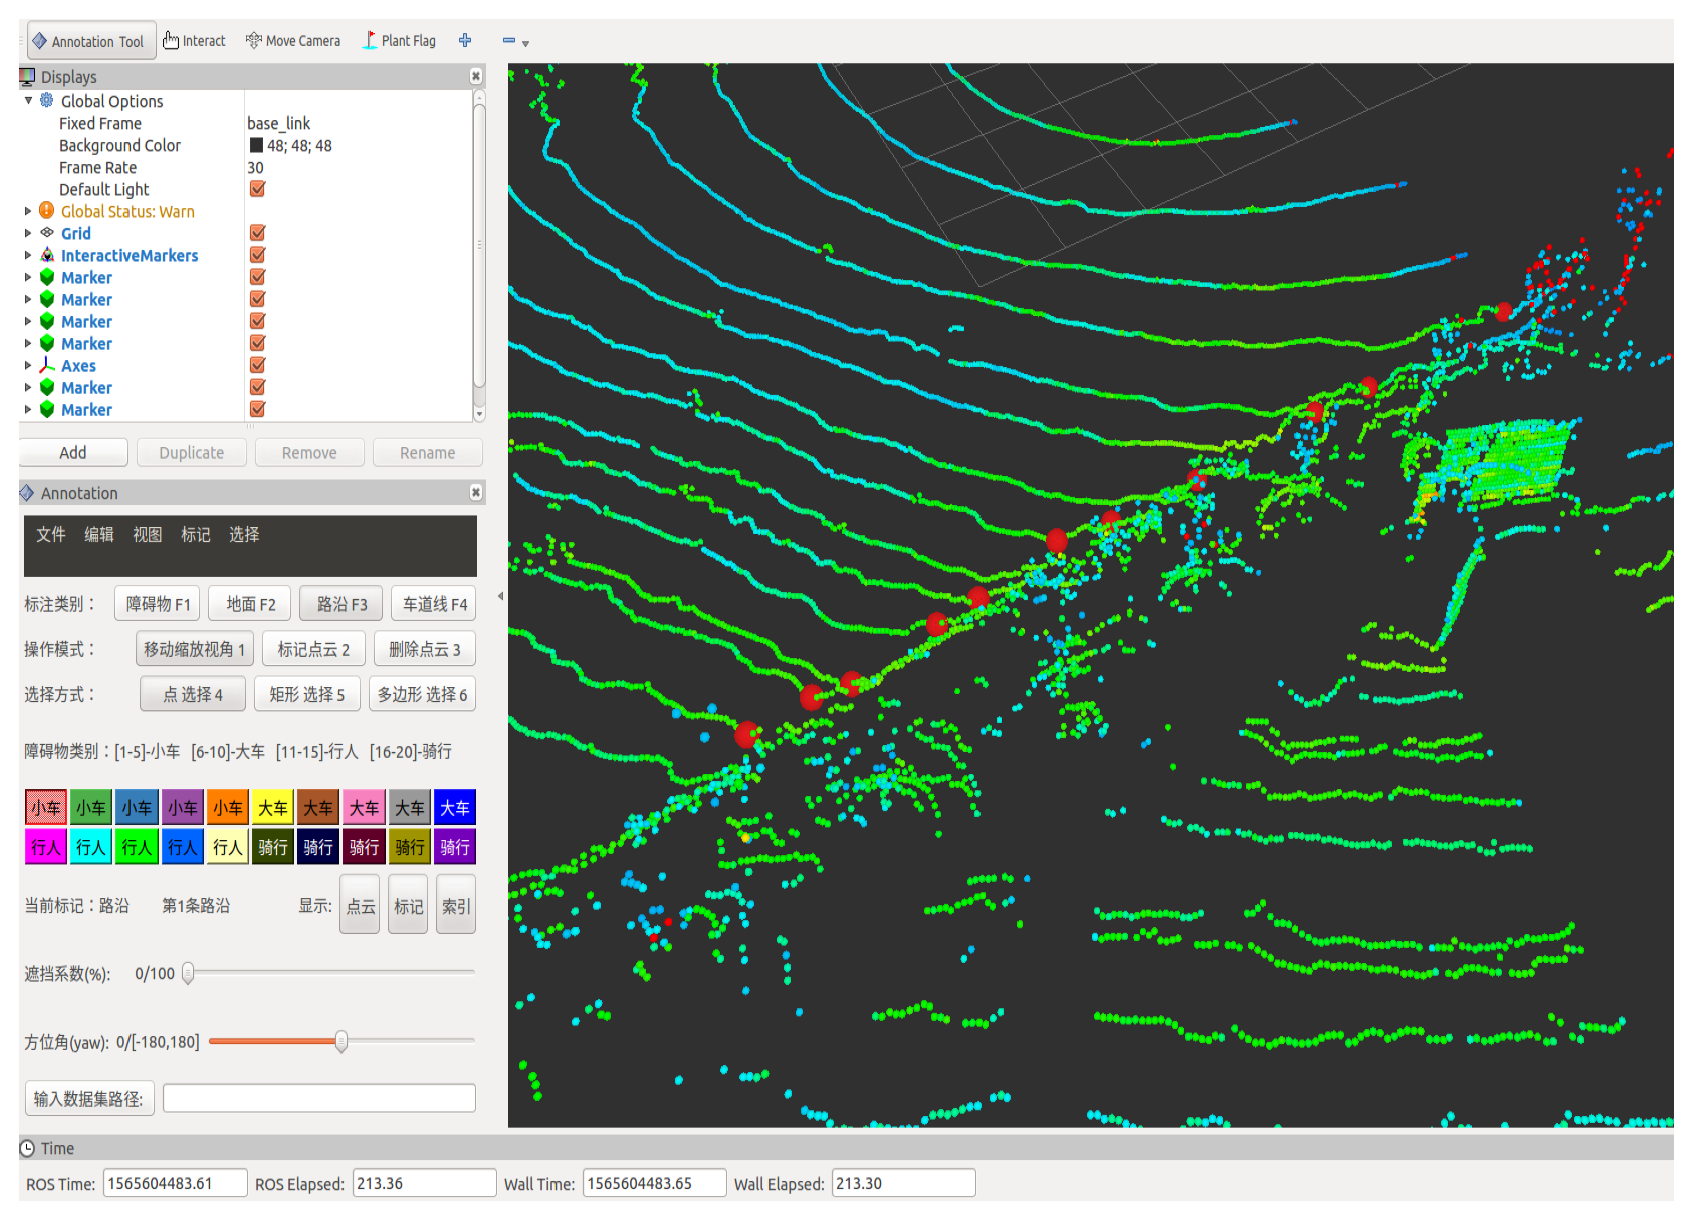Open the 文件 menu
The height and width of the screenshot is (1207, 1693).
(50, 535)
